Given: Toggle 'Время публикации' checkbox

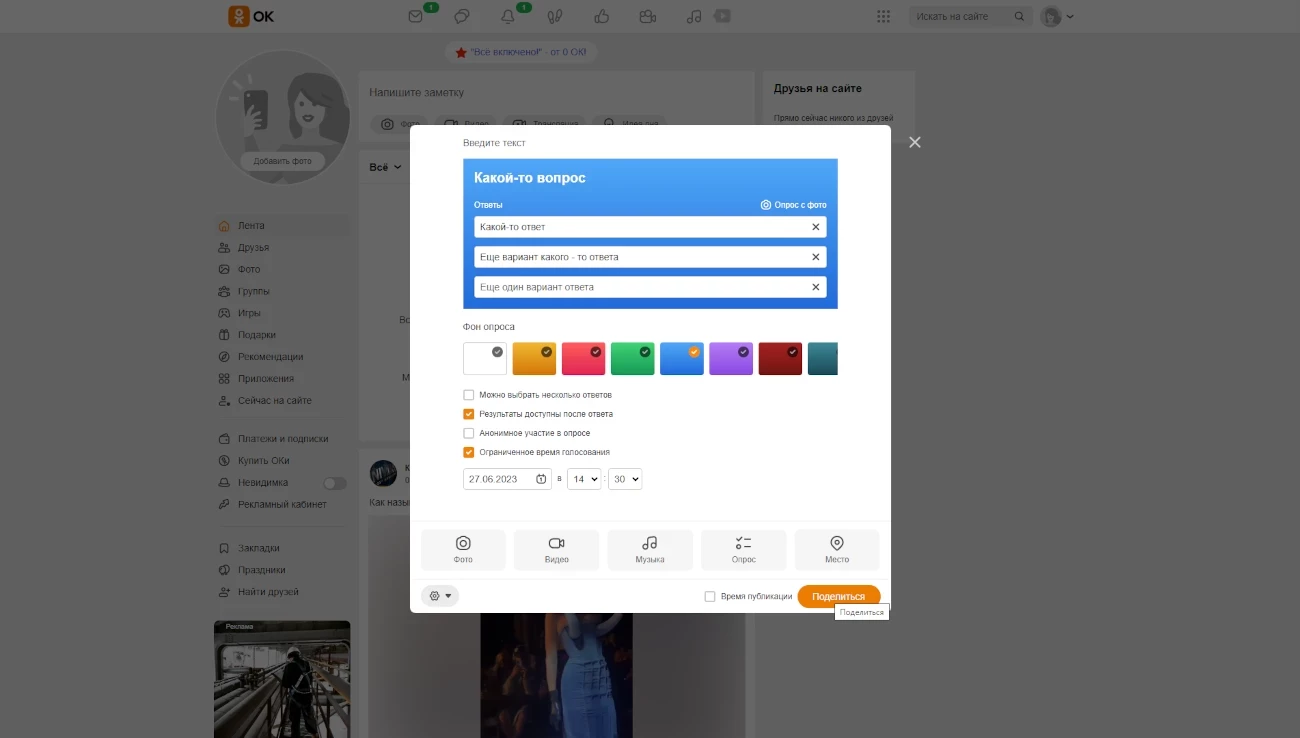Looking at the screenshot, I should [710, 597].
